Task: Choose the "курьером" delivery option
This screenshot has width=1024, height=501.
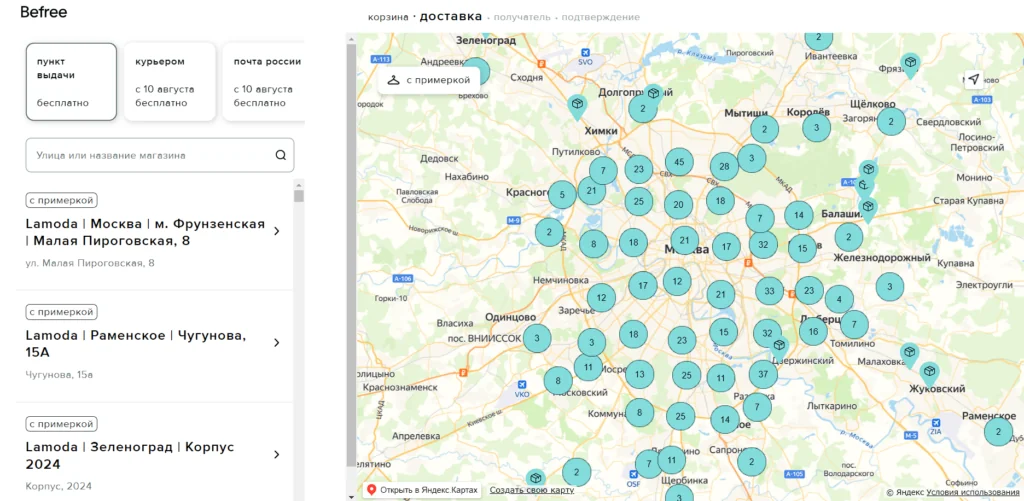Action: (169, 81)
